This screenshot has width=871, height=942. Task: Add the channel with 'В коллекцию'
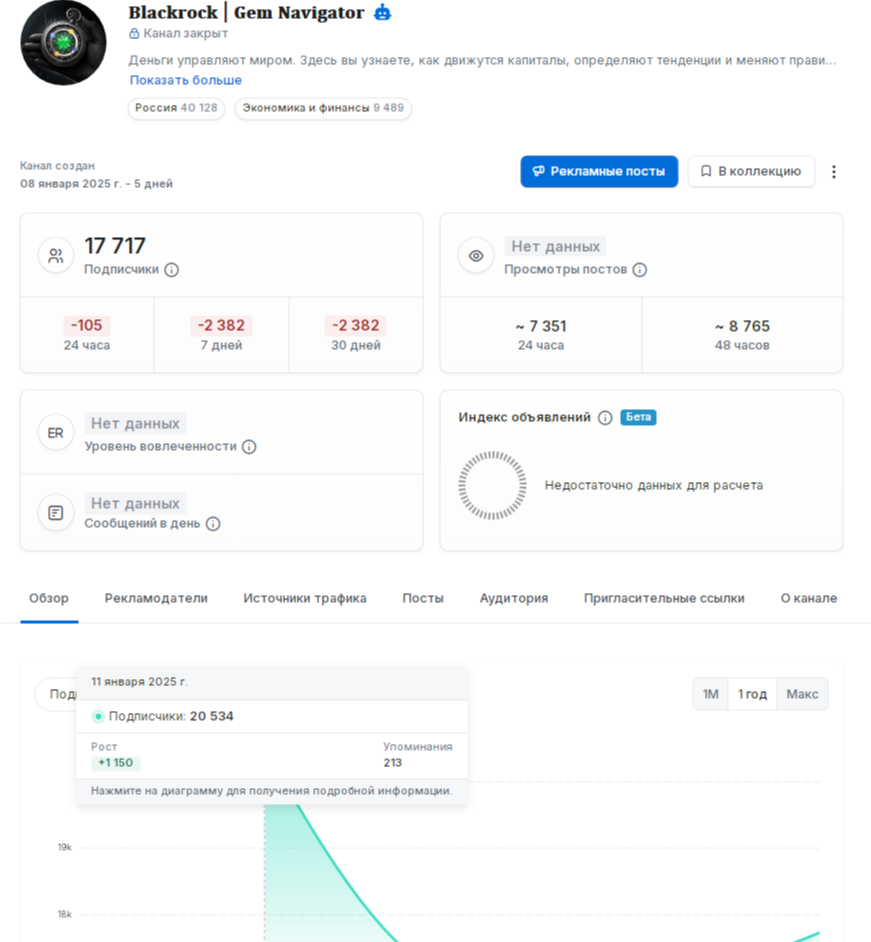(751, 171)
